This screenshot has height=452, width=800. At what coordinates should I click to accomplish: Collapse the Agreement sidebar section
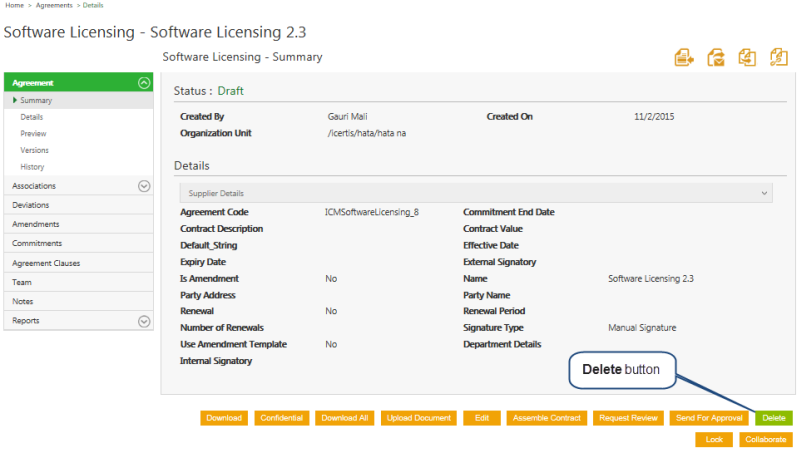144,83
